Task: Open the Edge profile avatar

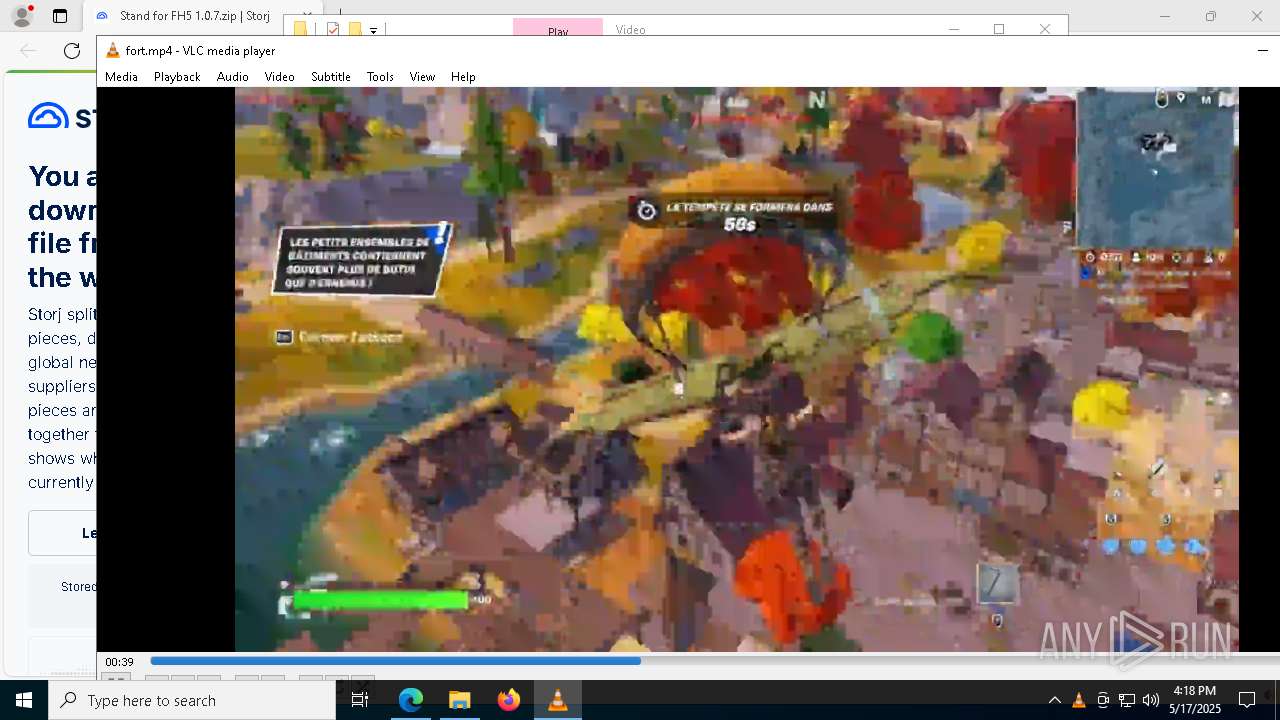Action: point(22,15)
